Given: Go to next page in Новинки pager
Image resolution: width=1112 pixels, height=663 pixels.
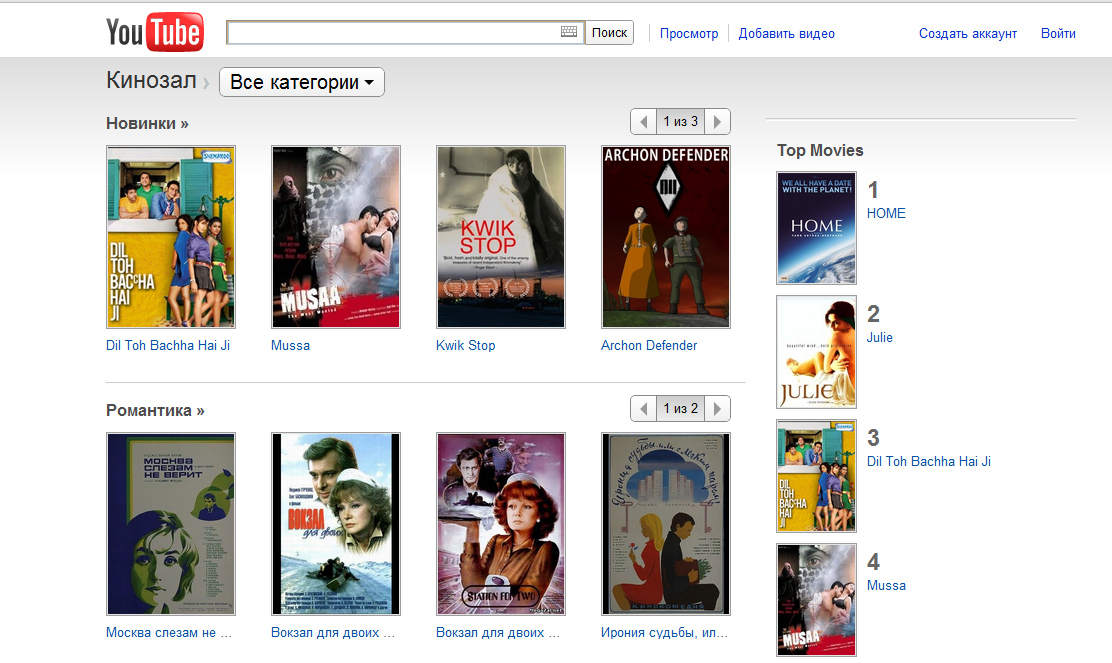Looking at the screenshot, I should [x=717, y=122].
